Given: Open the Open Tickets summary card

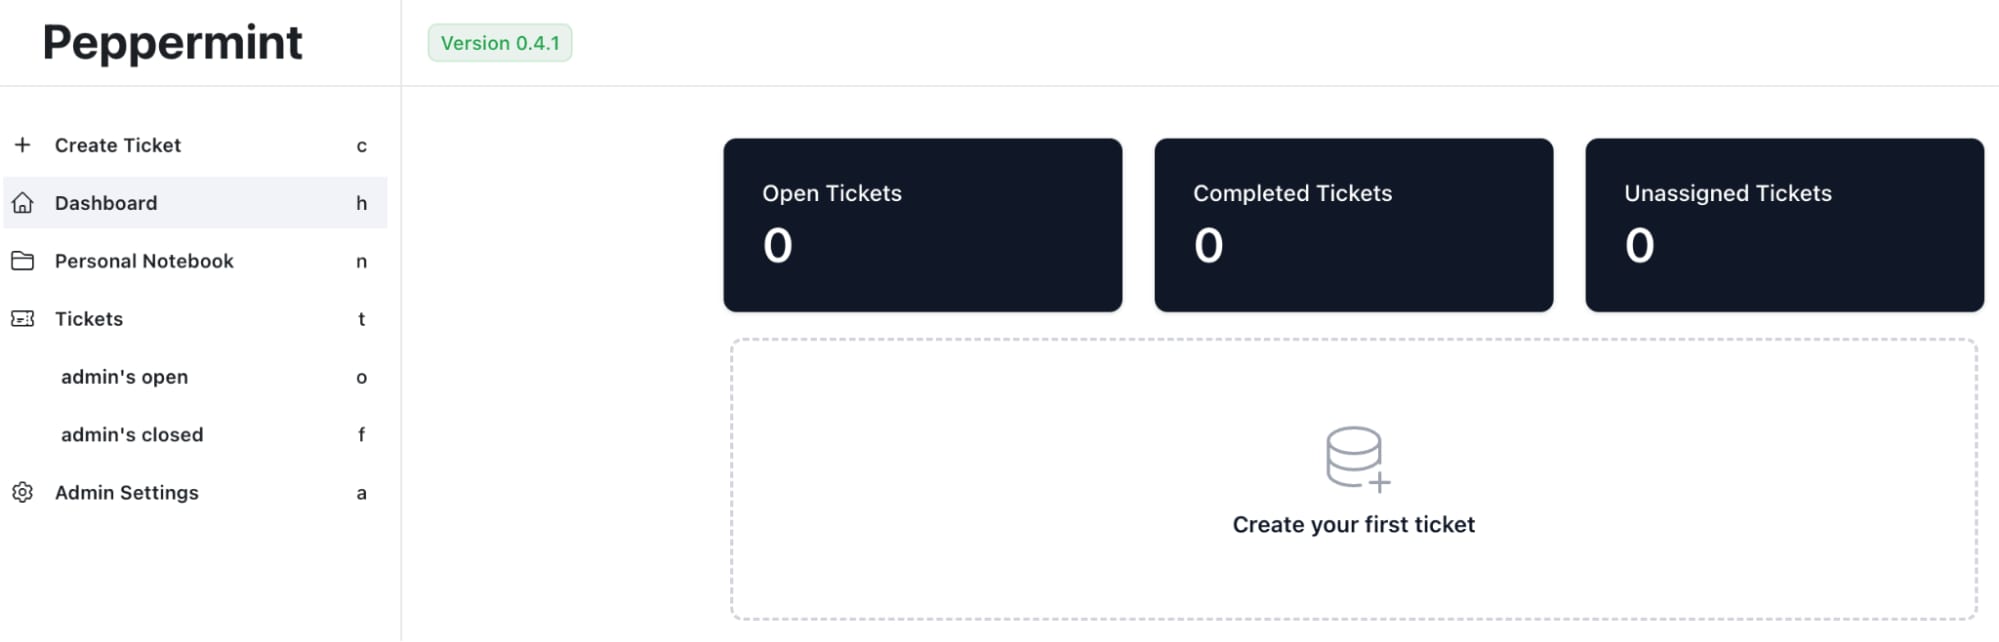Looking at the screenshot, I should [922, 224].
